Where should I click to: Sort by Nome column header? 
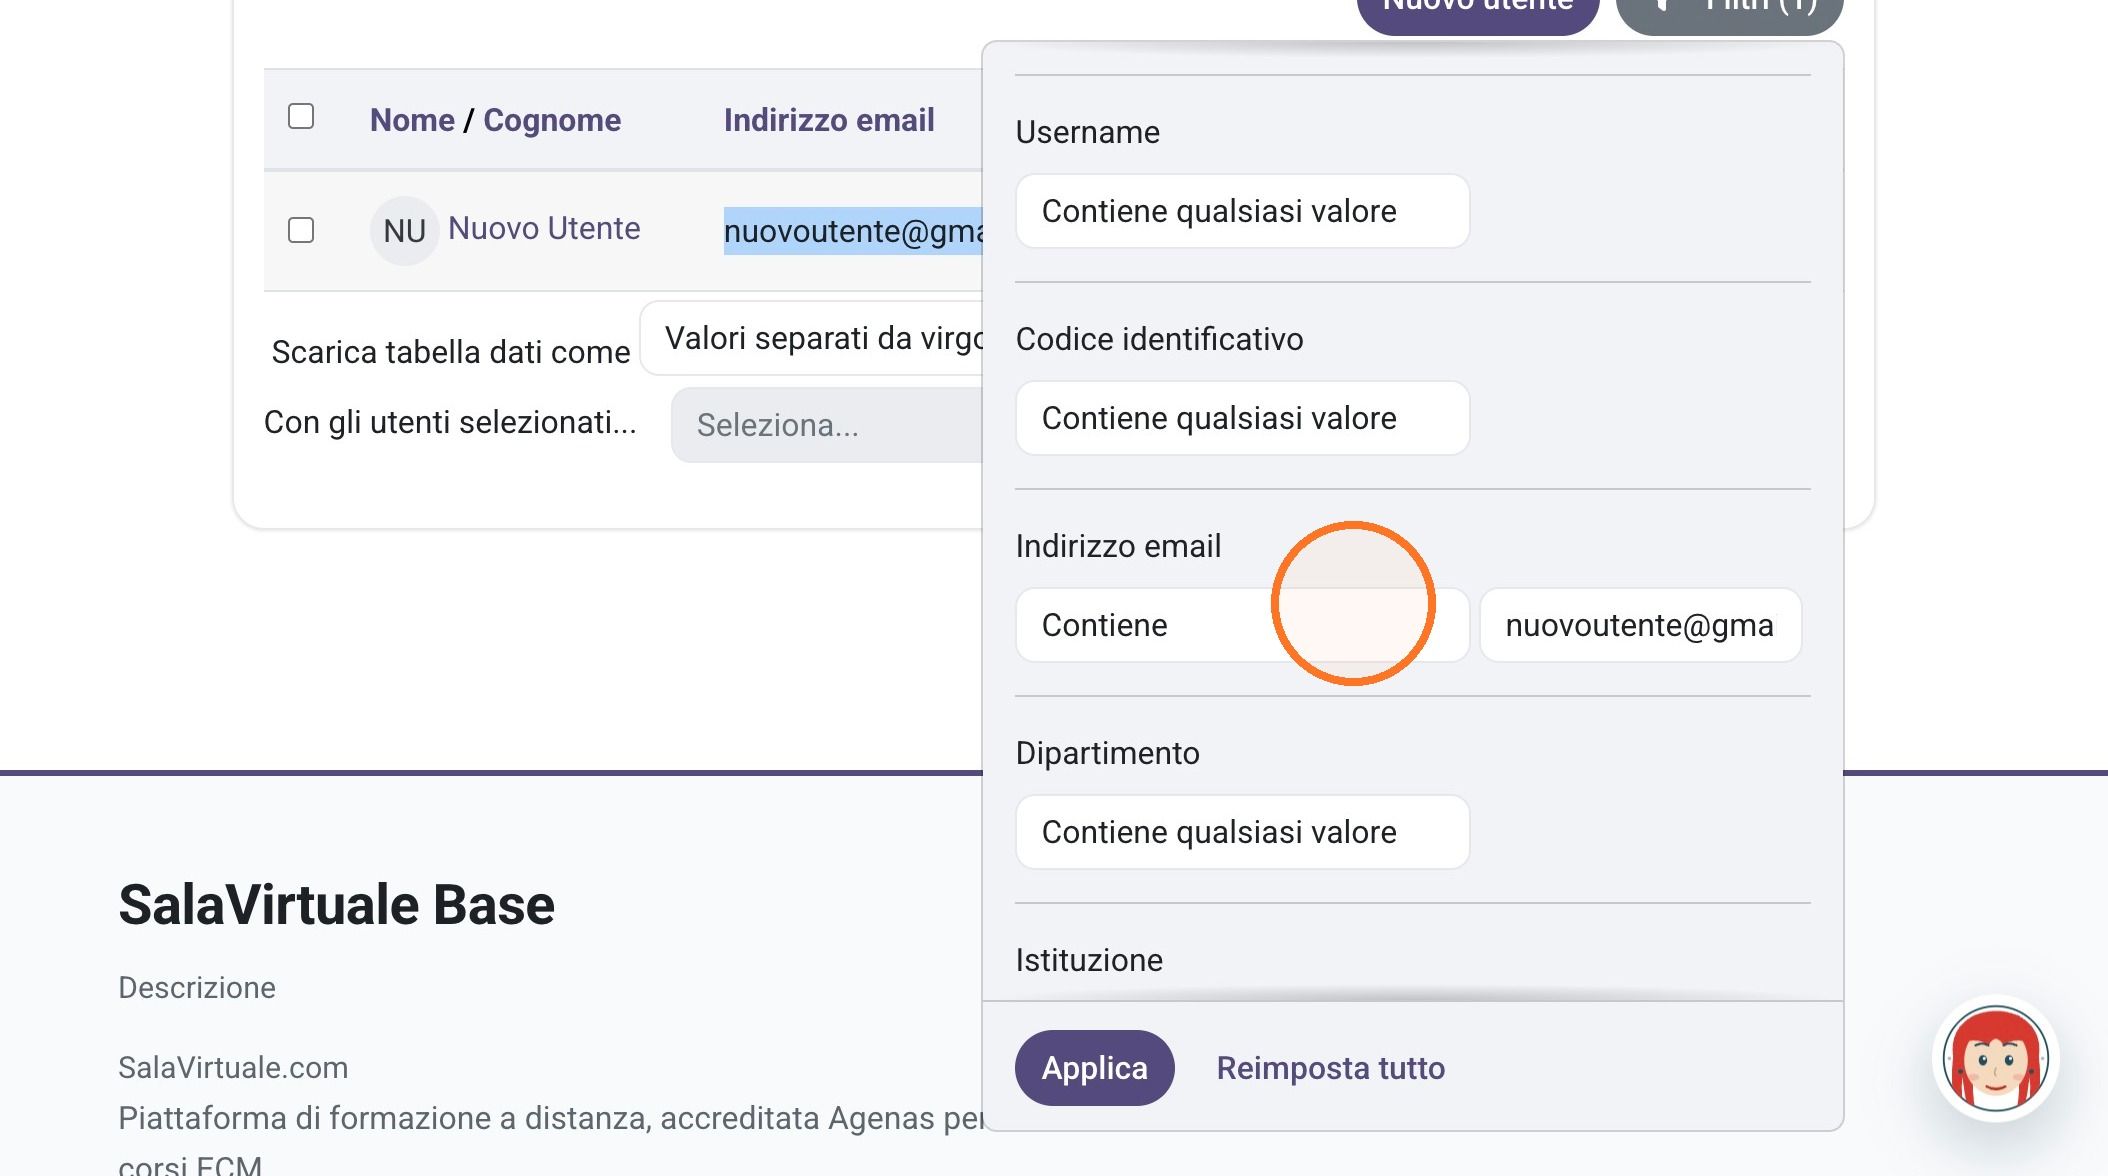tap(412, 120)
